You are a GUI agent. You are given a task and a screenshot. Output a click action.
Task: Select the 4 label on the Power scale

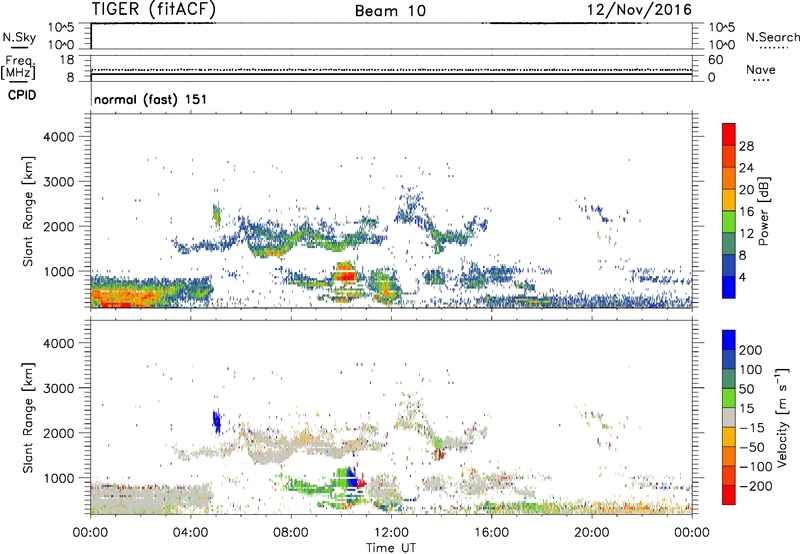tap(743, 277)
